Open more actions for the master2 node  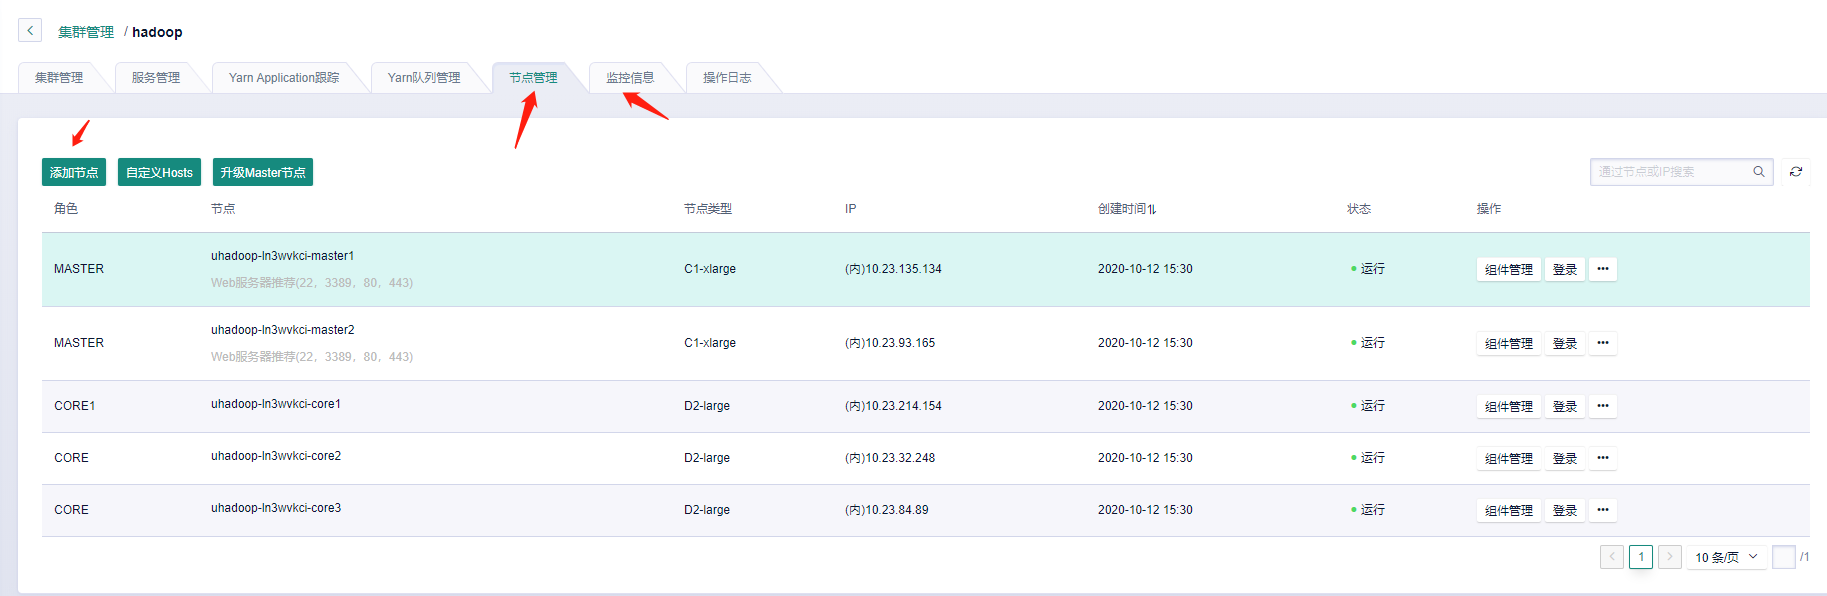tap(1602, 343)
